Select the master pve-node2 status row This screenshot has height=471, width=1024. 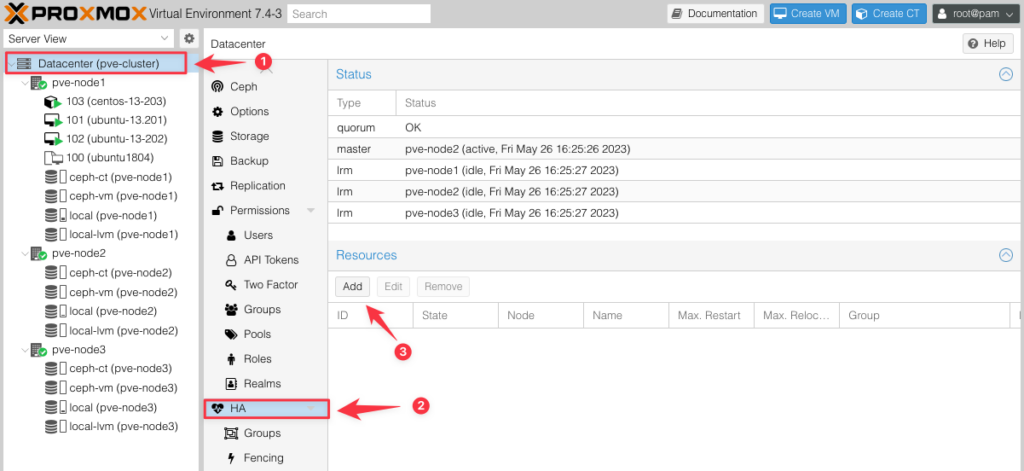pyautogui.click(x=676, y=149)
